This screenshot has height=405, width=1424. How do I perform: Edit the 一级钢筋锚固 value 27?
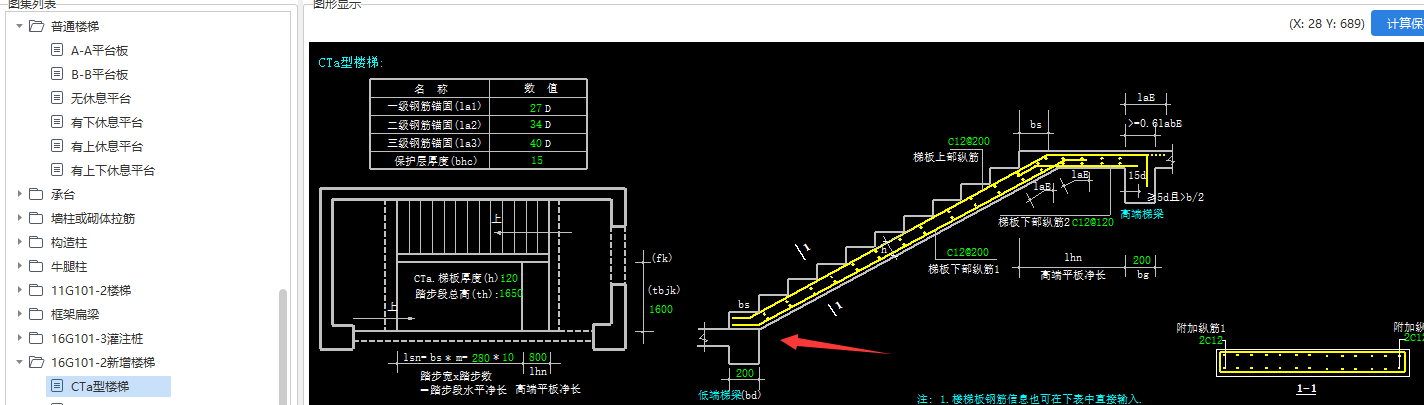(x=535, y=107)
